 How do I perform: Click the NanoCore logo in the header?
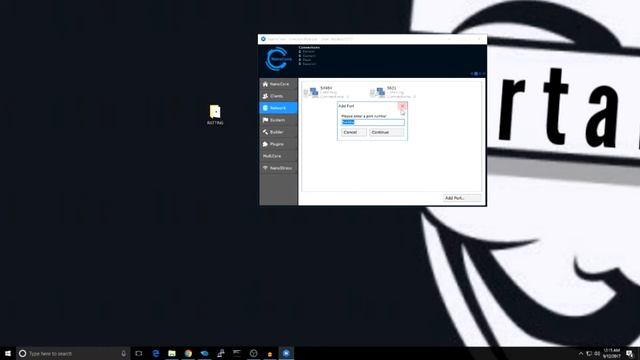(278, 59)
